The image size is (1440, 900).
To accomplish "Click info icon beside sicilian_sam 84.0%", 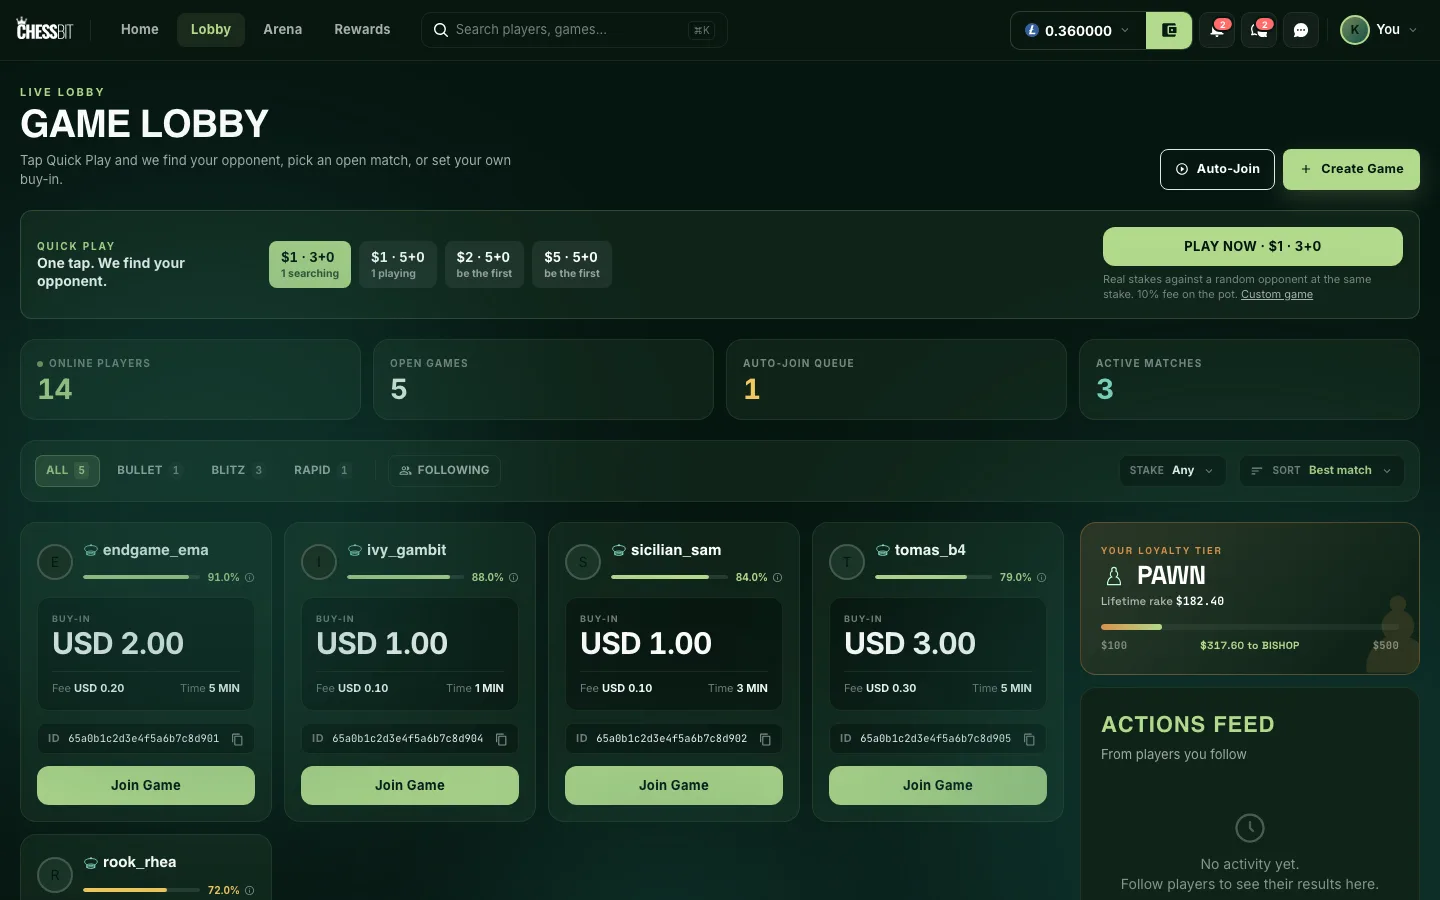I will click(x=778, y=577).
